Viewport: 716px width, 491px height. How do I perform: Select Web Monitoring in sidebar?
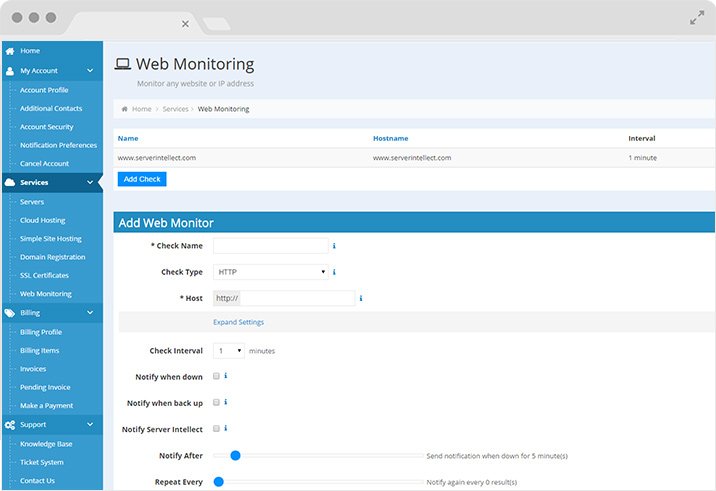[x=46, y=294]
